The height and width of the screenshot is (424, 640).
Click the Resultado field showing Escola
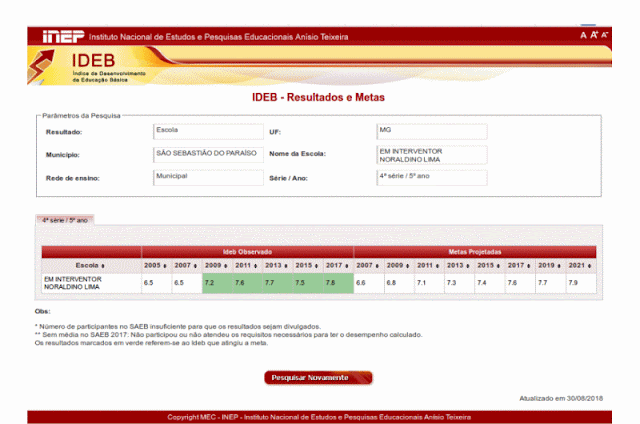[208, 132]
